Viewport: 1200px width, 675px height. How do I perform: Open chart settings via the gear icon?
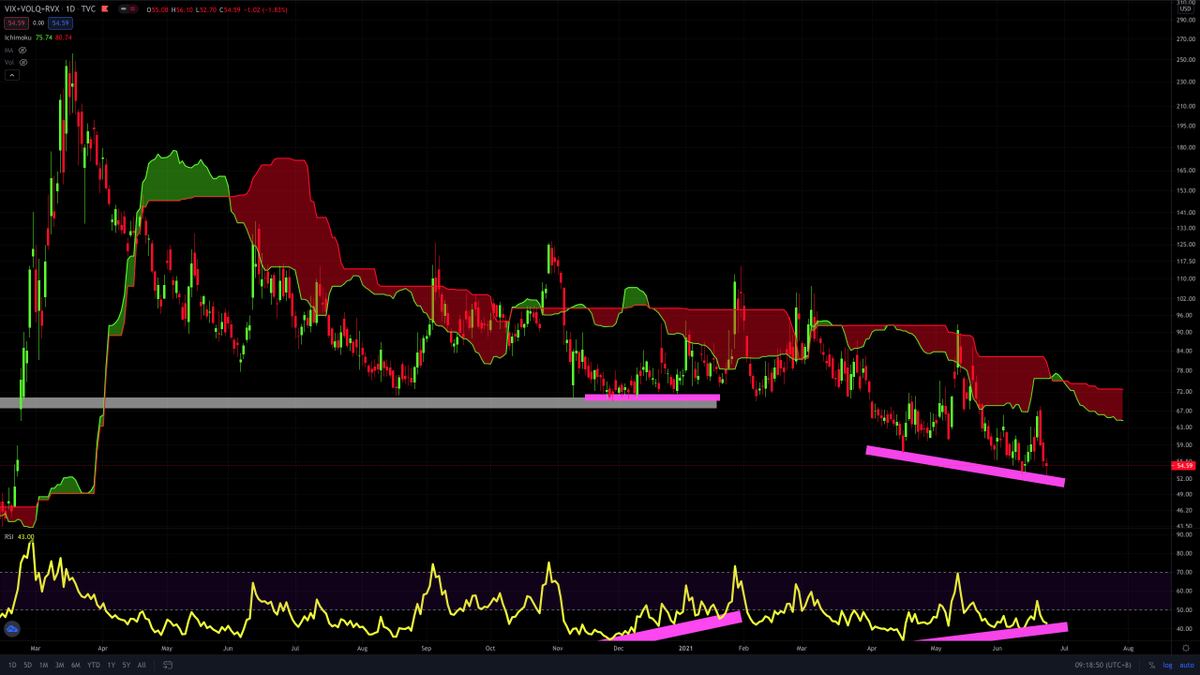[1185, 648]
